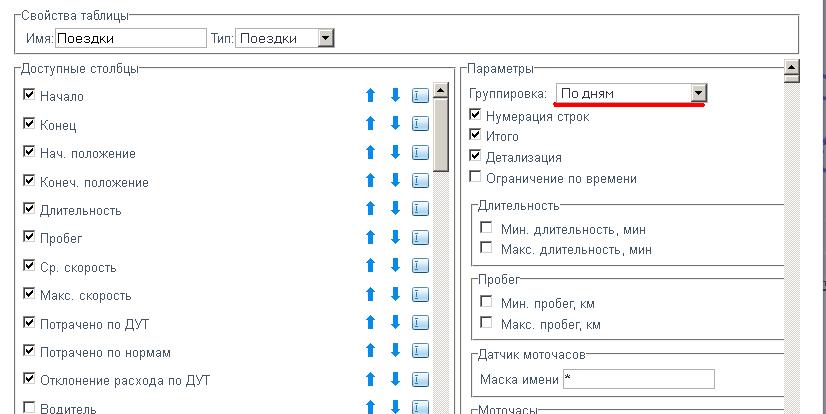Open the rename icon for Конеч. положение

pyautogui.click(x=420, y=181)
